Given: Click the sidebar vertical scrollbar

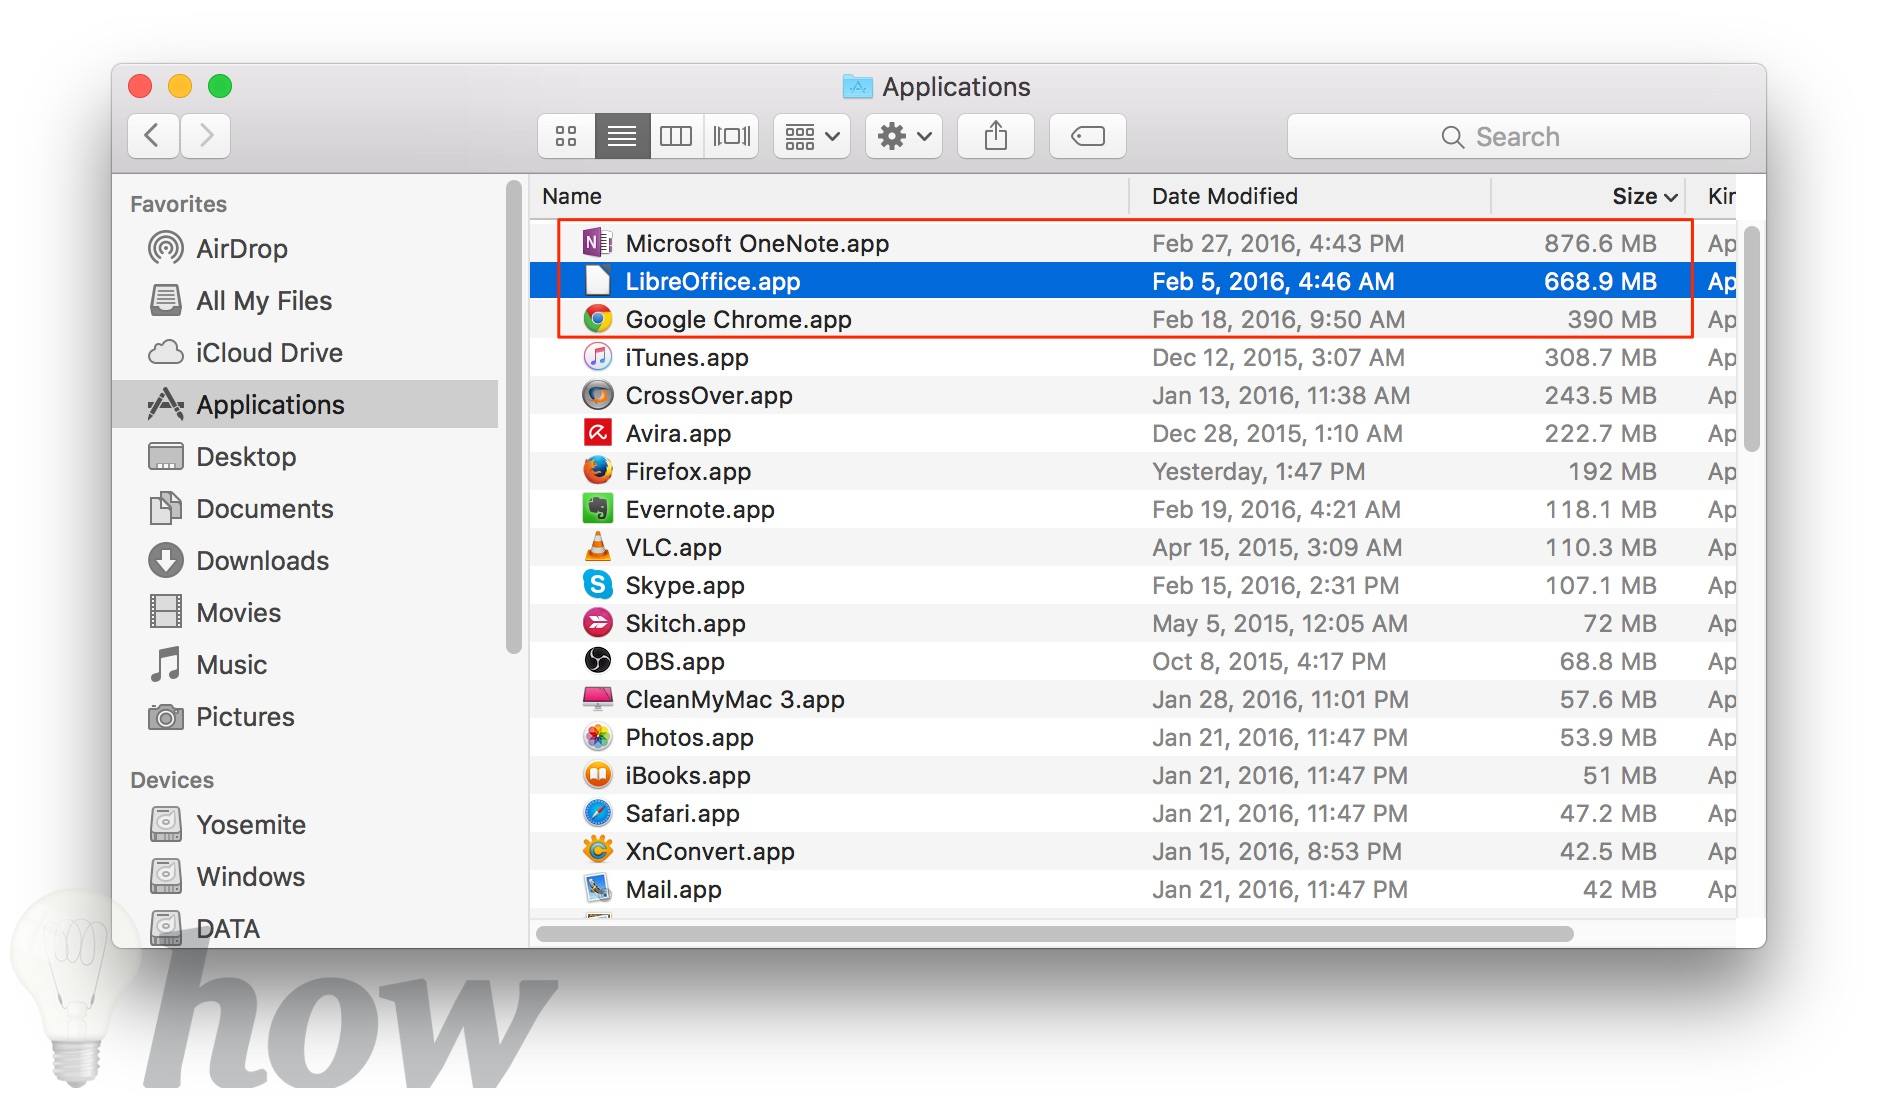Looking at the screenshot, I should point(514,417).
